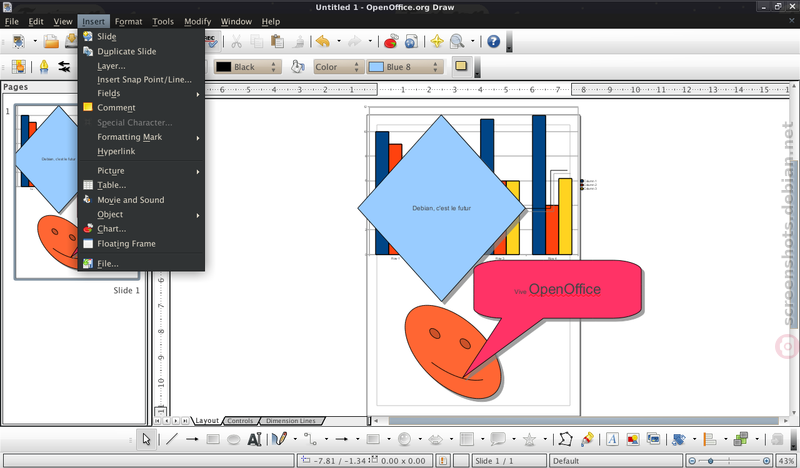Viewport: 800px width, 468px height.
Task: Pick the Ellipse tool
Action: [234, 439]
